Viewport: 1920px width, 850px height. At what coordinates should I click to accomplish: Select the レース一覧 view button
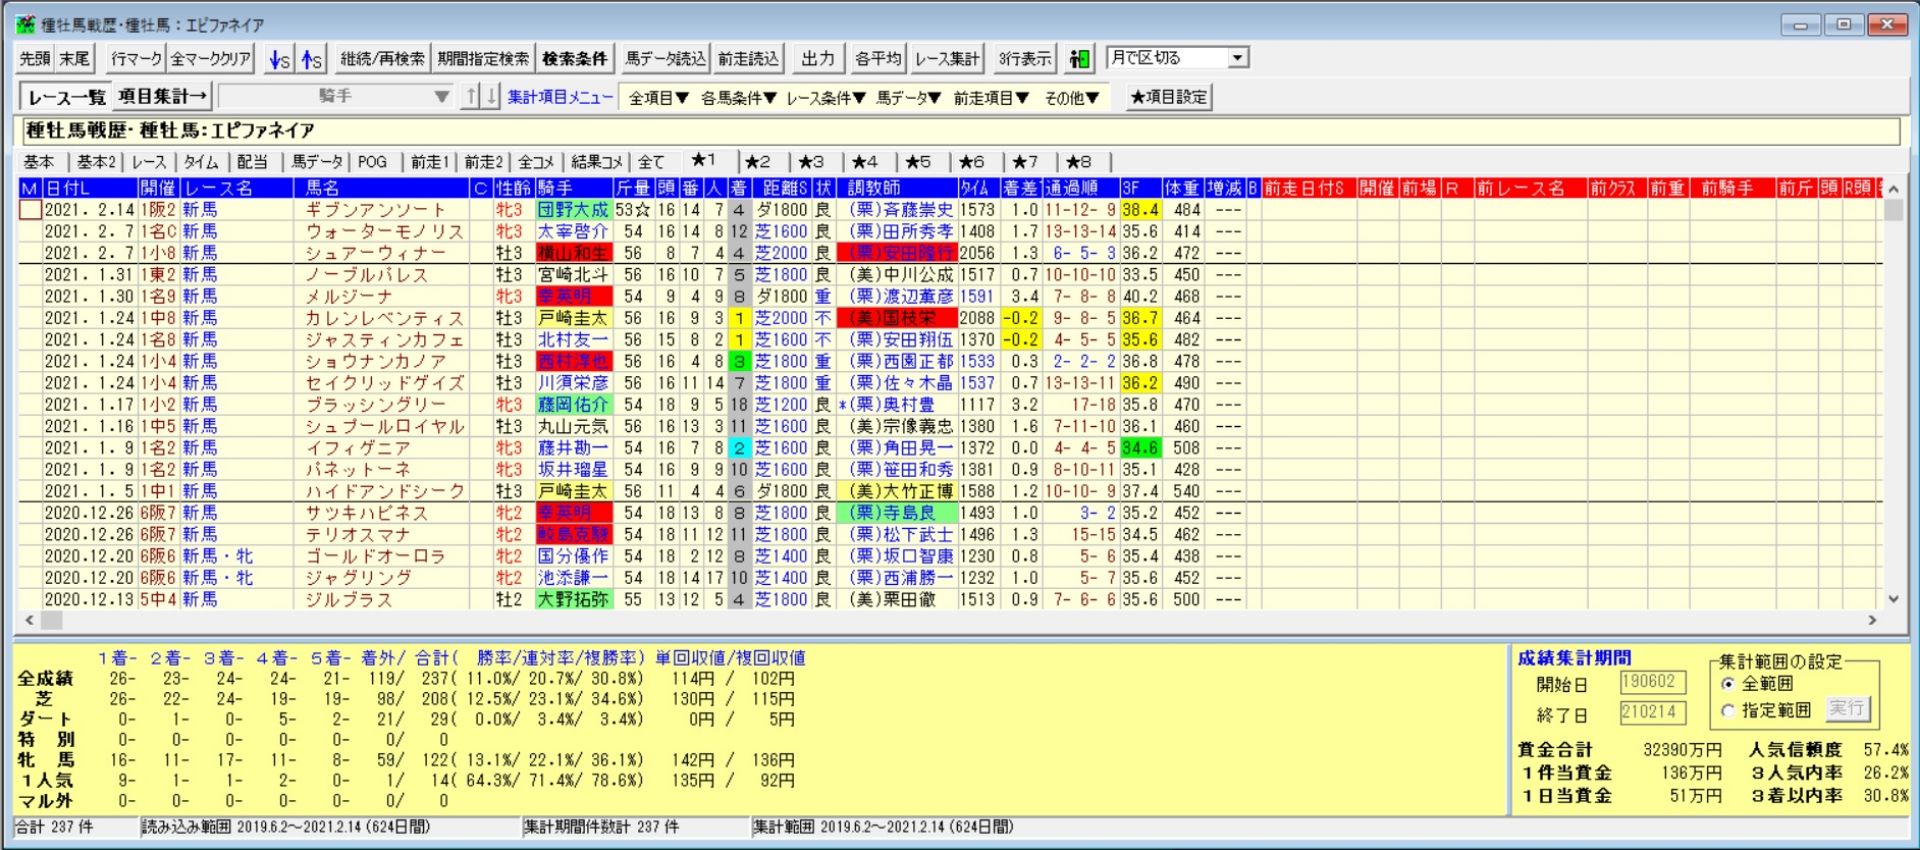pos(66,97)
